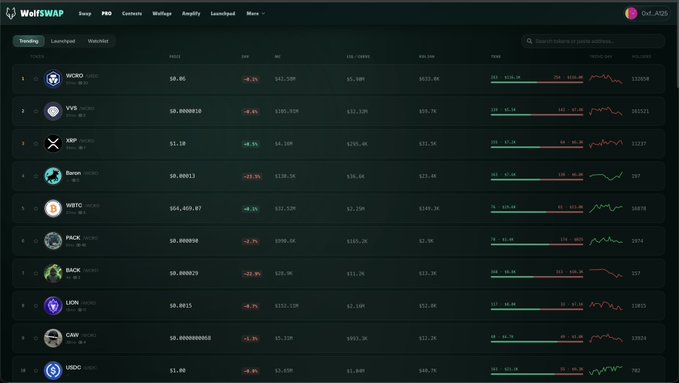Viewport: 679px width, 383px height.
Task: Select the Trending tab
Action: pos(29,41)
